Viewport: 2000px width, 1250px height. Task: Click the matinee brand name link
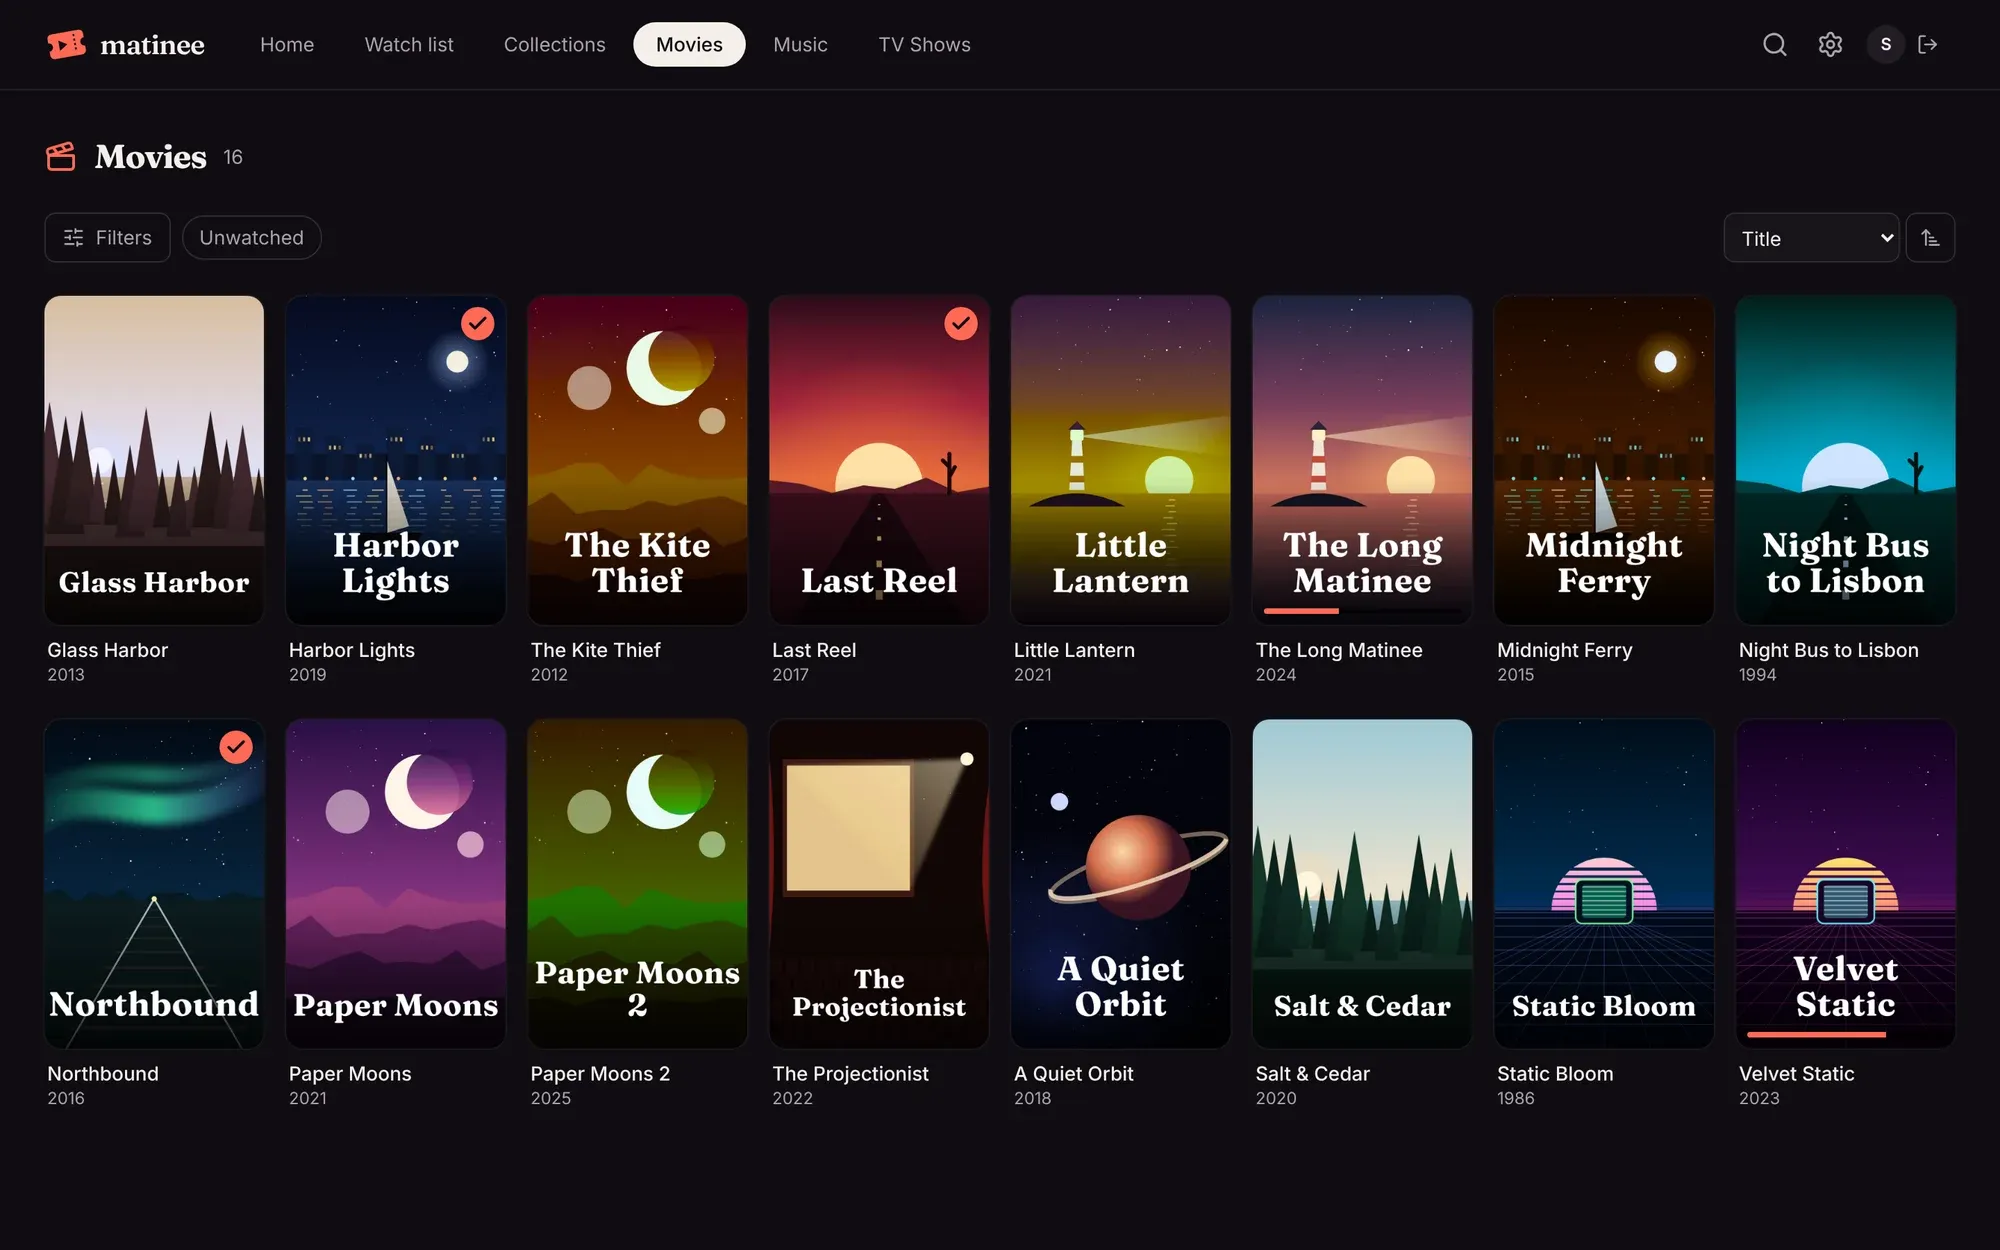[x=152, y=45]
